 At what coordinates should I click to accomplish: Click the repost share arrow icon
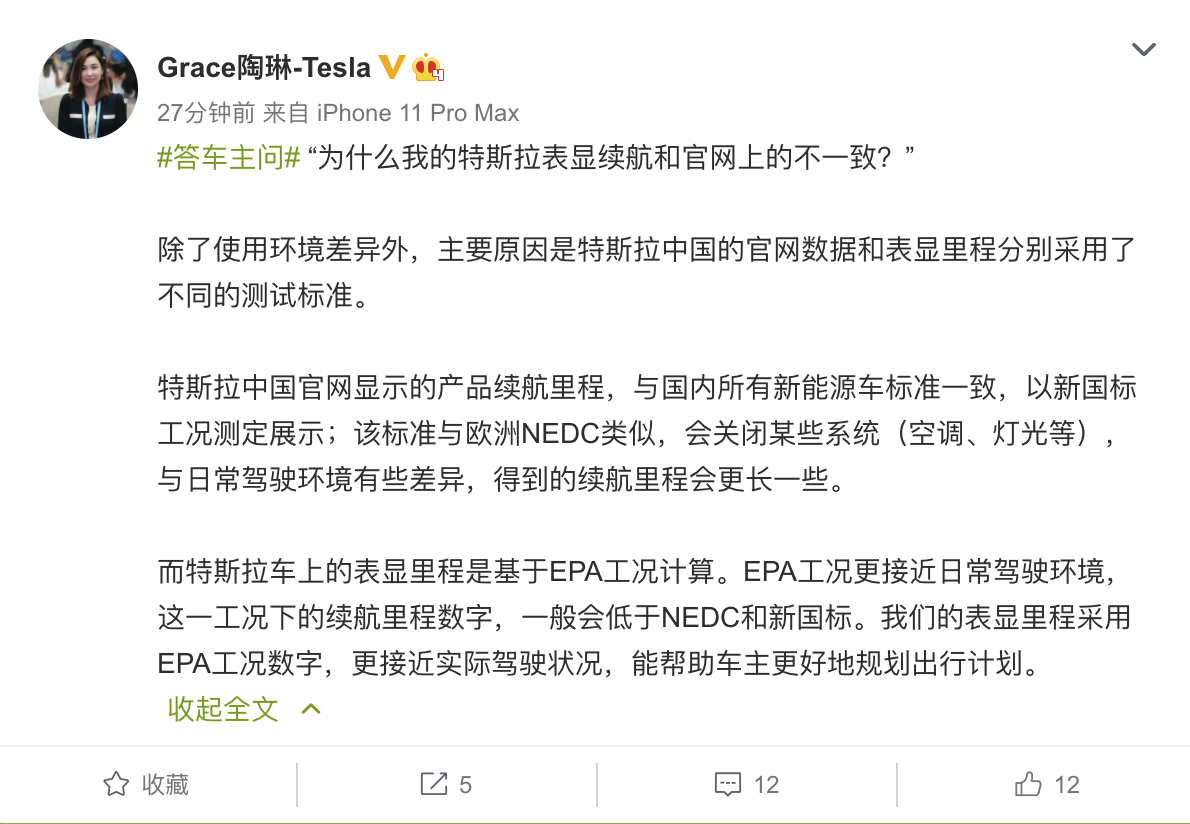coord(435,785)
